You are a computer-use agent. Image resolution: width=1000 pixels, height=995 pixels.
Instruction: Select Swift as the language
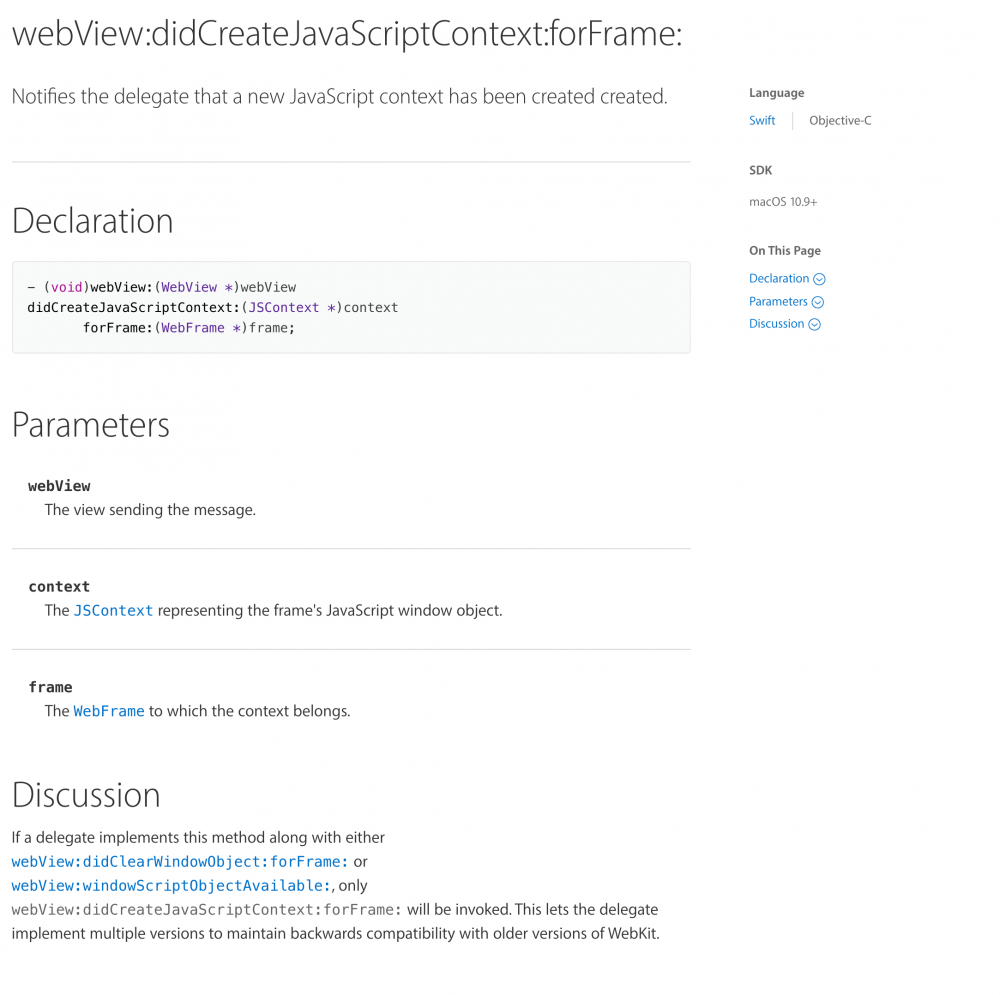coord(762,120)
